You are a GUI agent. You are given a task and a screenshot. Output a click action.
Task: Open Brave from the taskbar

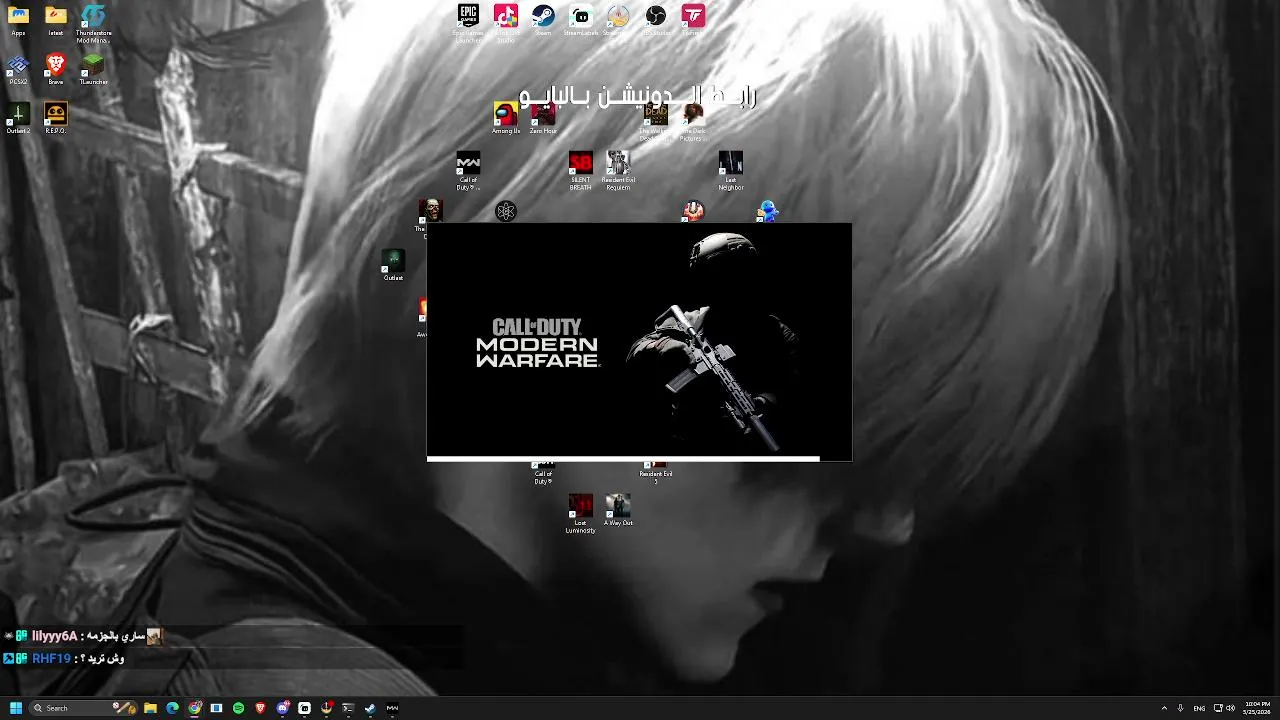pos(260,708)
